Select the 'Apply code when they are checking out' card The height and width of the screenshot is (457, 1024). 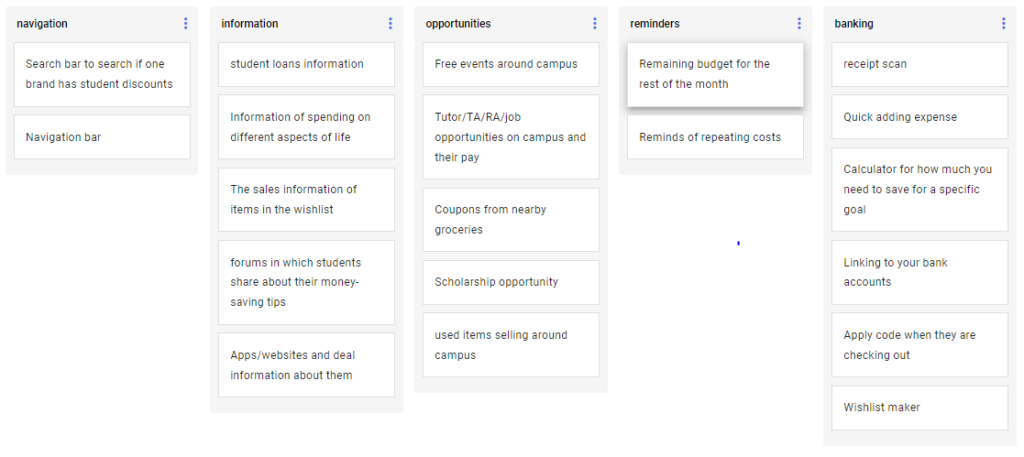919,345
